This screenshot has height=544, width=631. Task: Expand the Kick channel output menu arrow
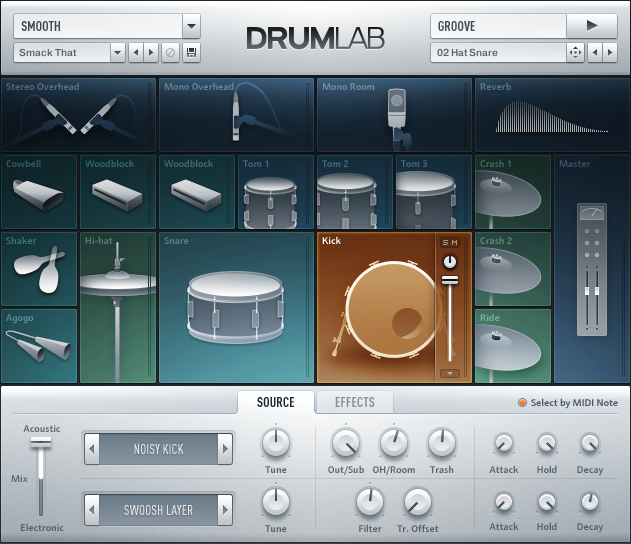(x=449, y=373)
